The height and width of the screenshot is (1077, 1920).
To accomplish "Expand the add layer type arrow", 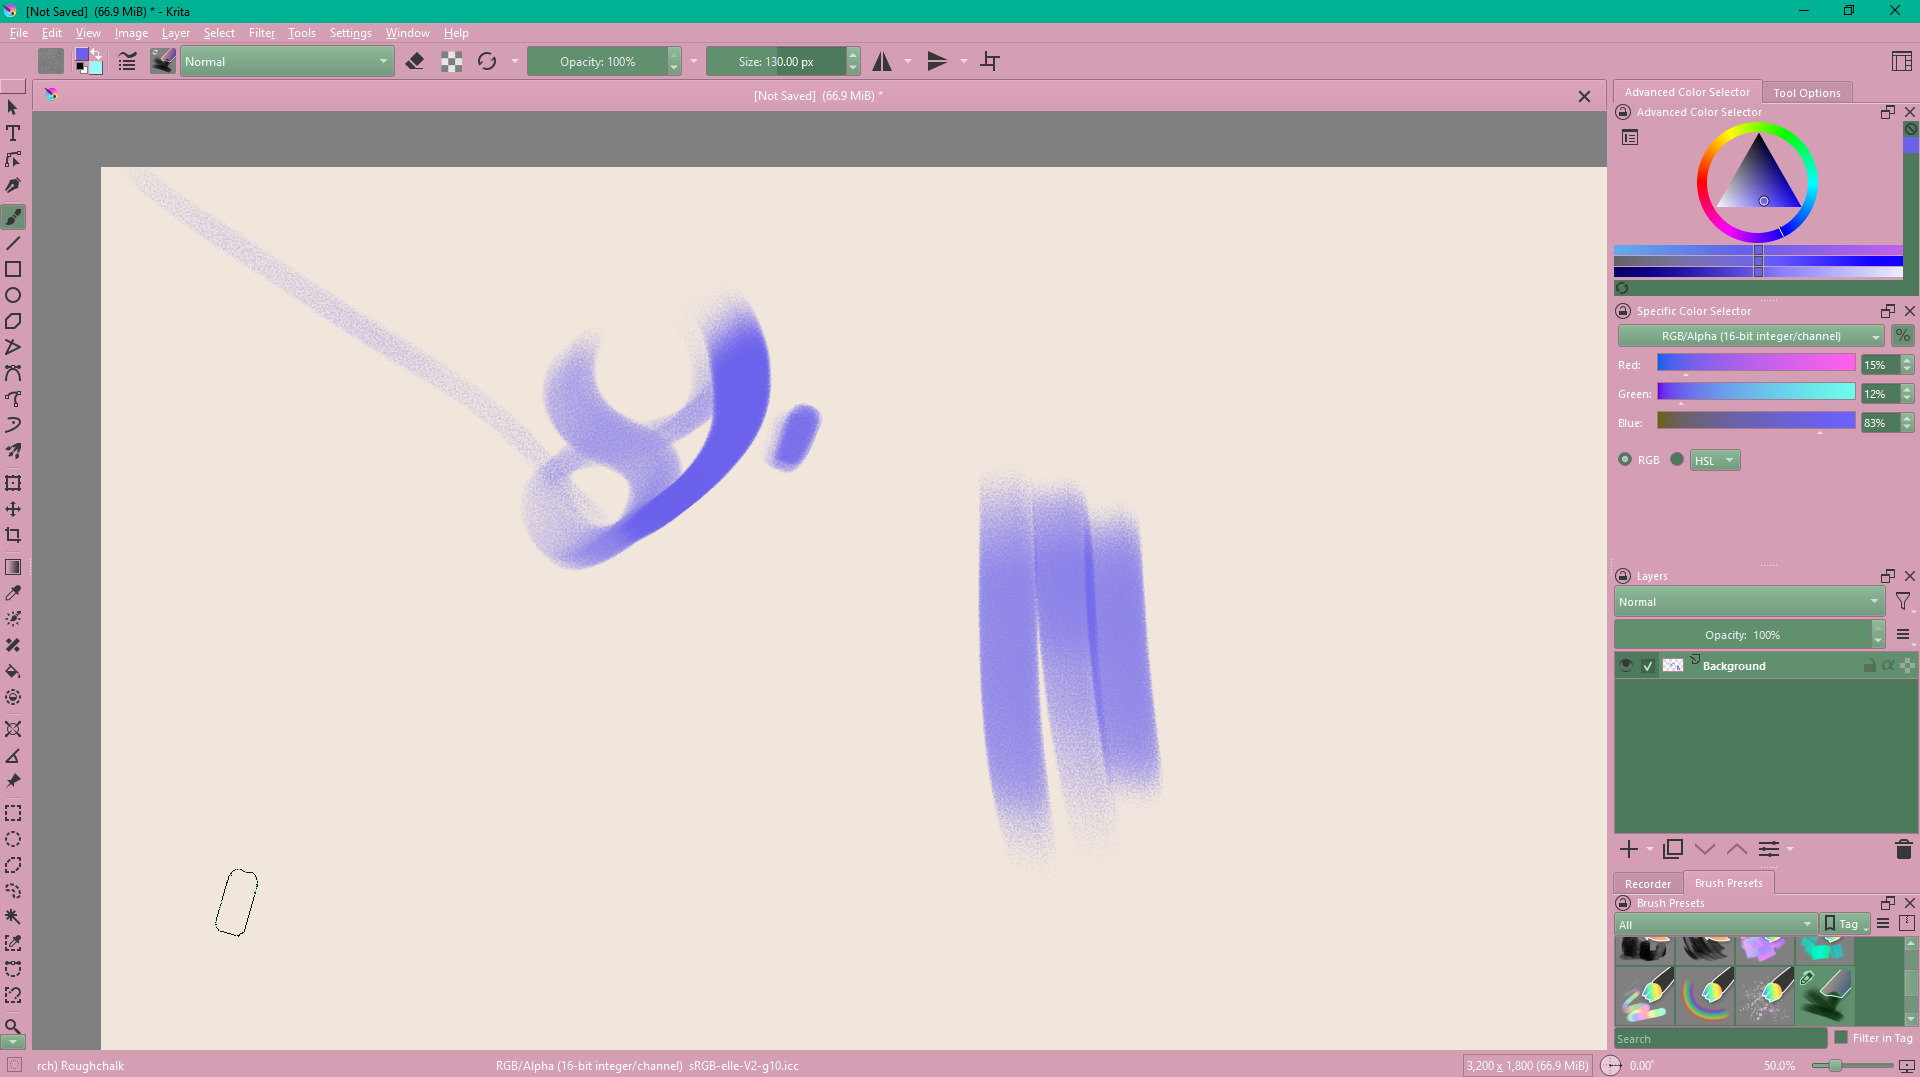I will click(x=1650, y=849).
